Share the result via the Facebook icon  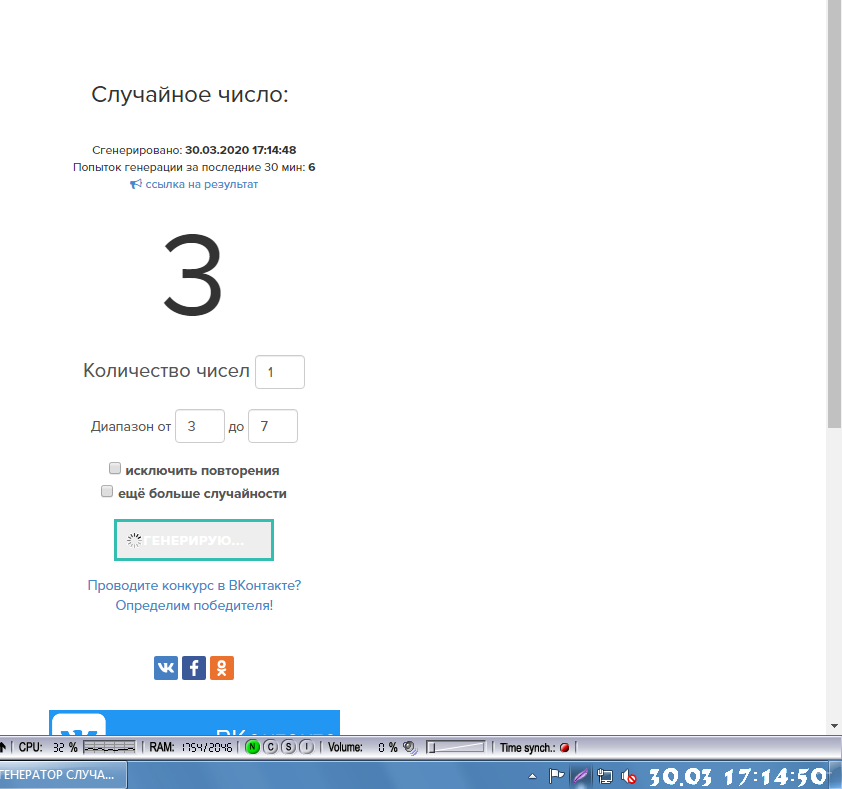coord(194,668)
